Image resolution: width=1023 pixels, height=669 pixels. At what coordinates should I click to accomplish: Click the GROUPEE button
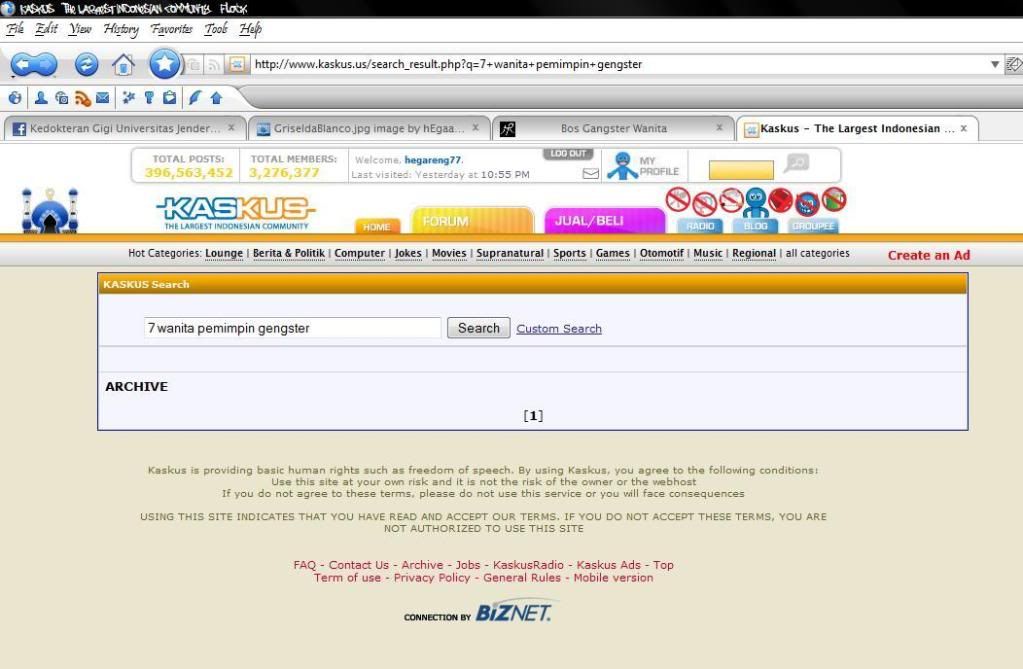(813, 226)
